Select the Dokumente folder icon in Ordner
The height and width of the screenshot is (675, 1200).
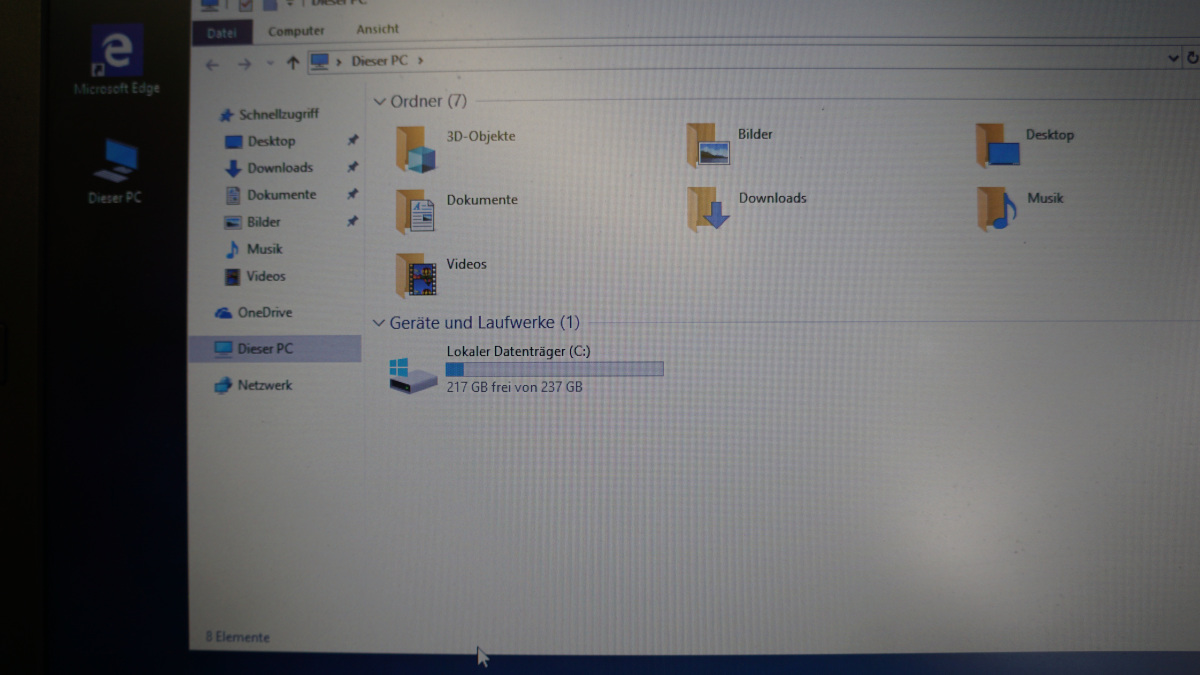(x=415, y=211)
